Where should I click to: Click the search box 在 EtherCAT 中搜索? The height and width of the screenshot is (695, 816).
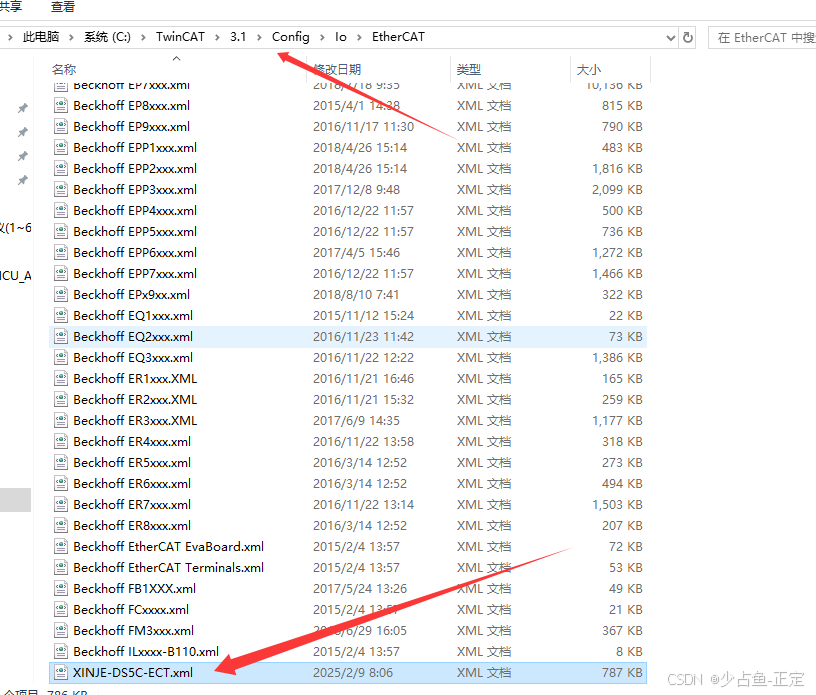(762, 37)
